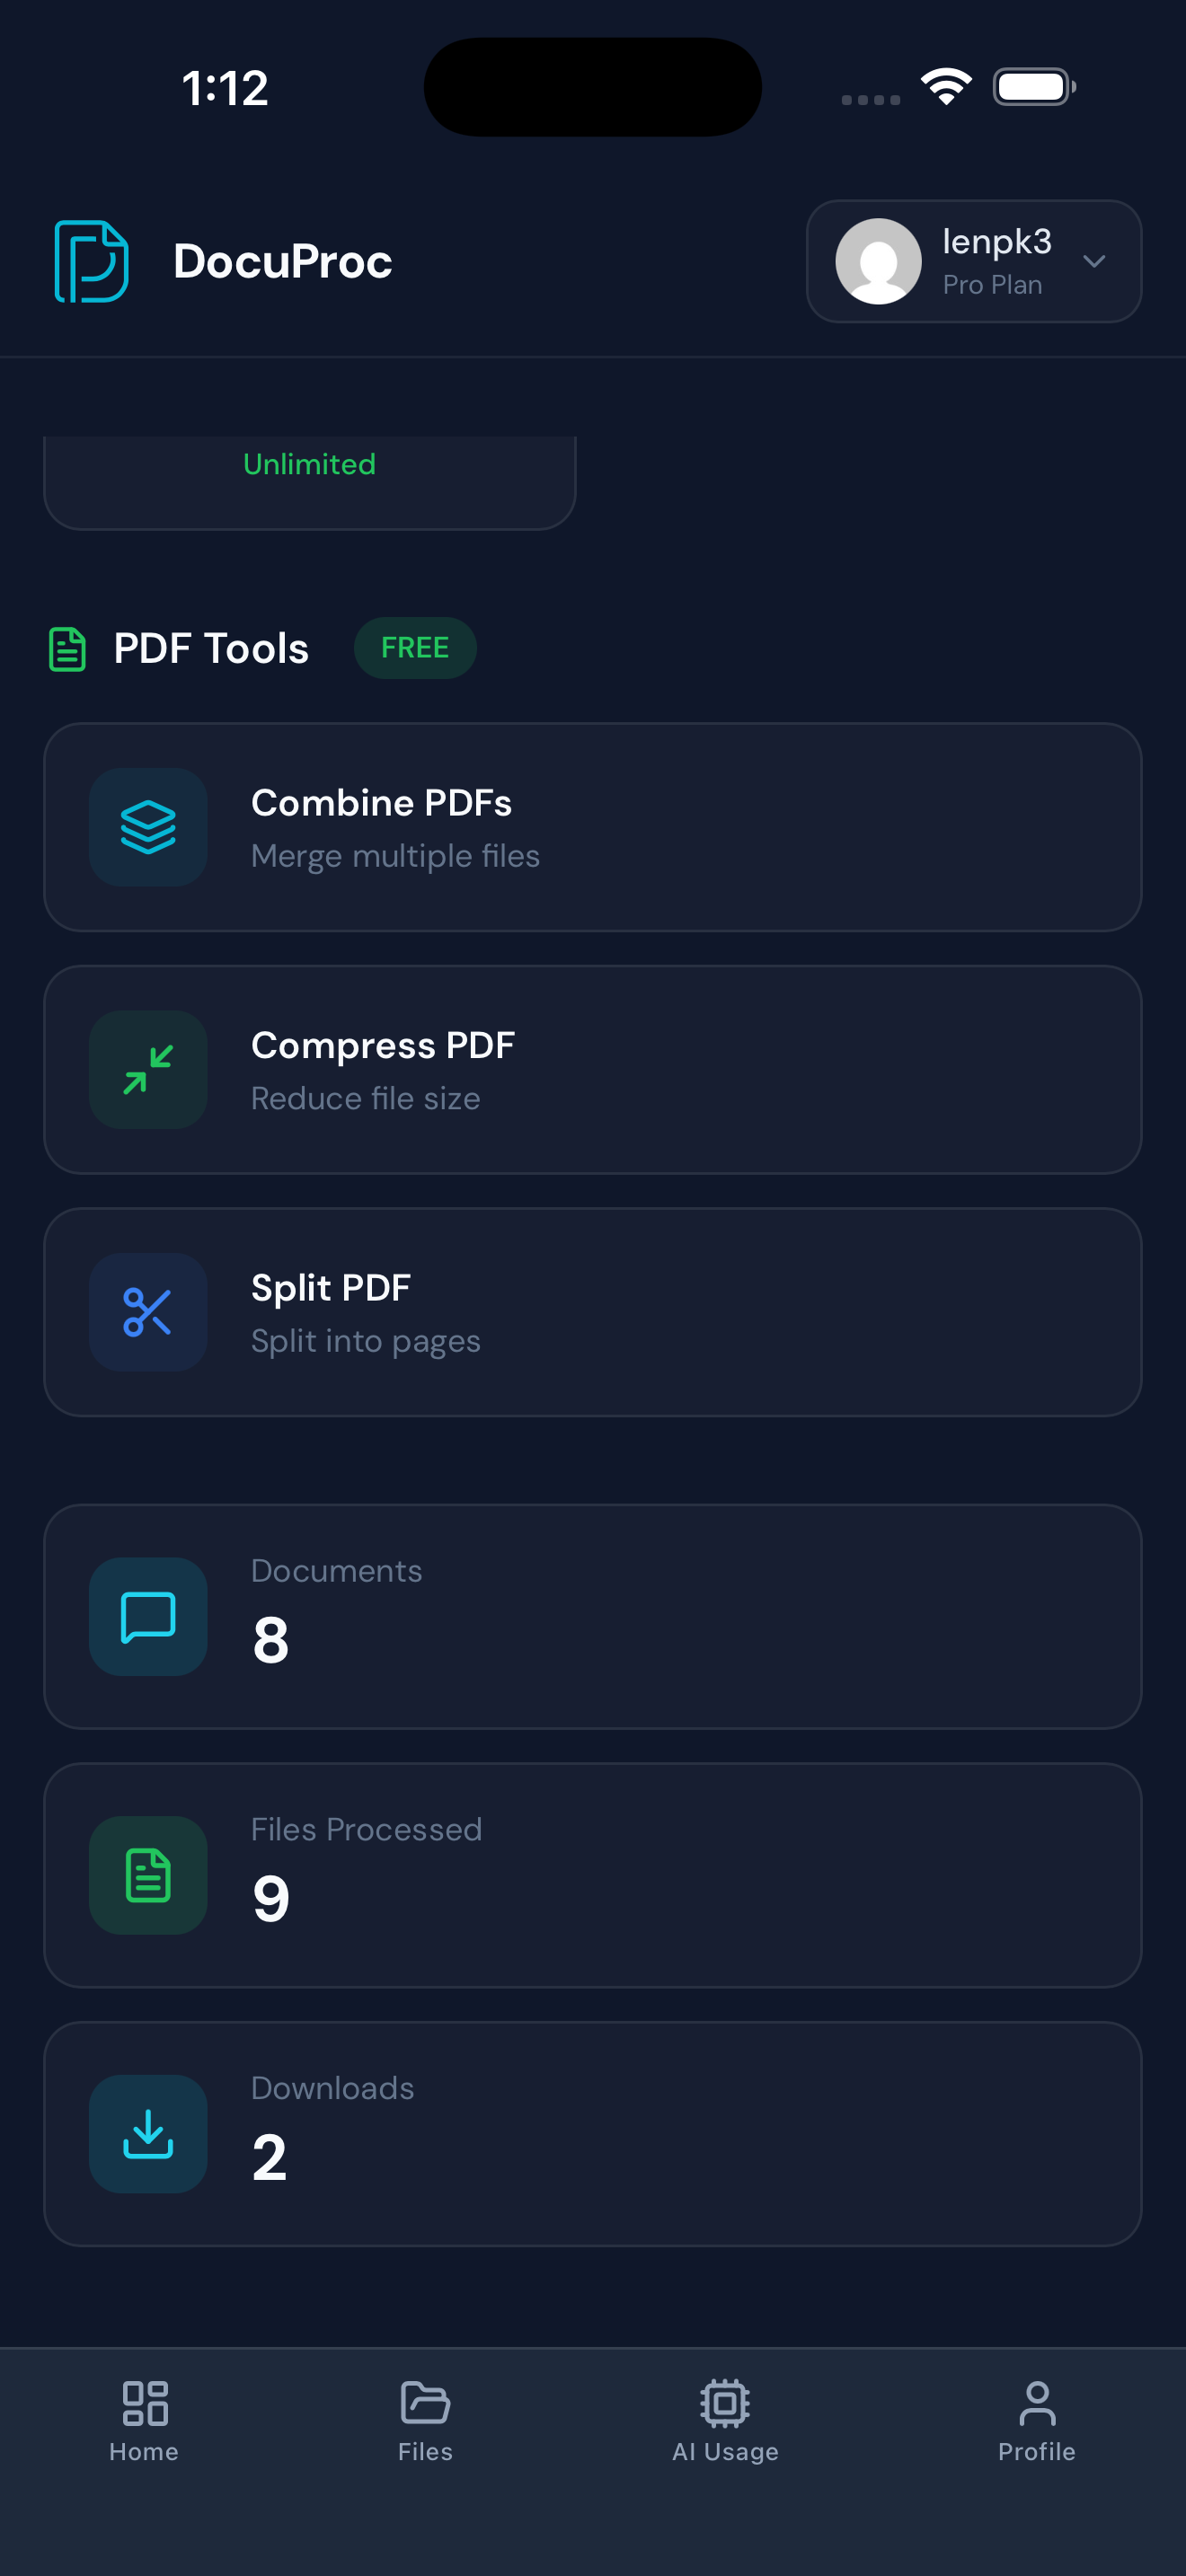Click the Split PDF scissors icon
This screenshot has width=1186, height=2576.
coord(148,1312)
